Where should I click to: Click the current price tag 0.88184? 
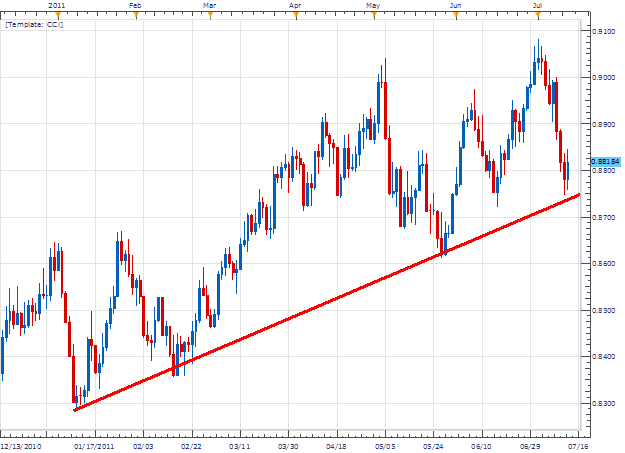[605, 162]
